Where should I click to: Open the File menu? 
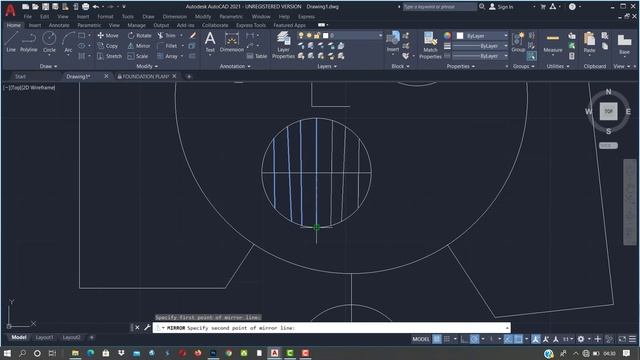pos(28,16)
